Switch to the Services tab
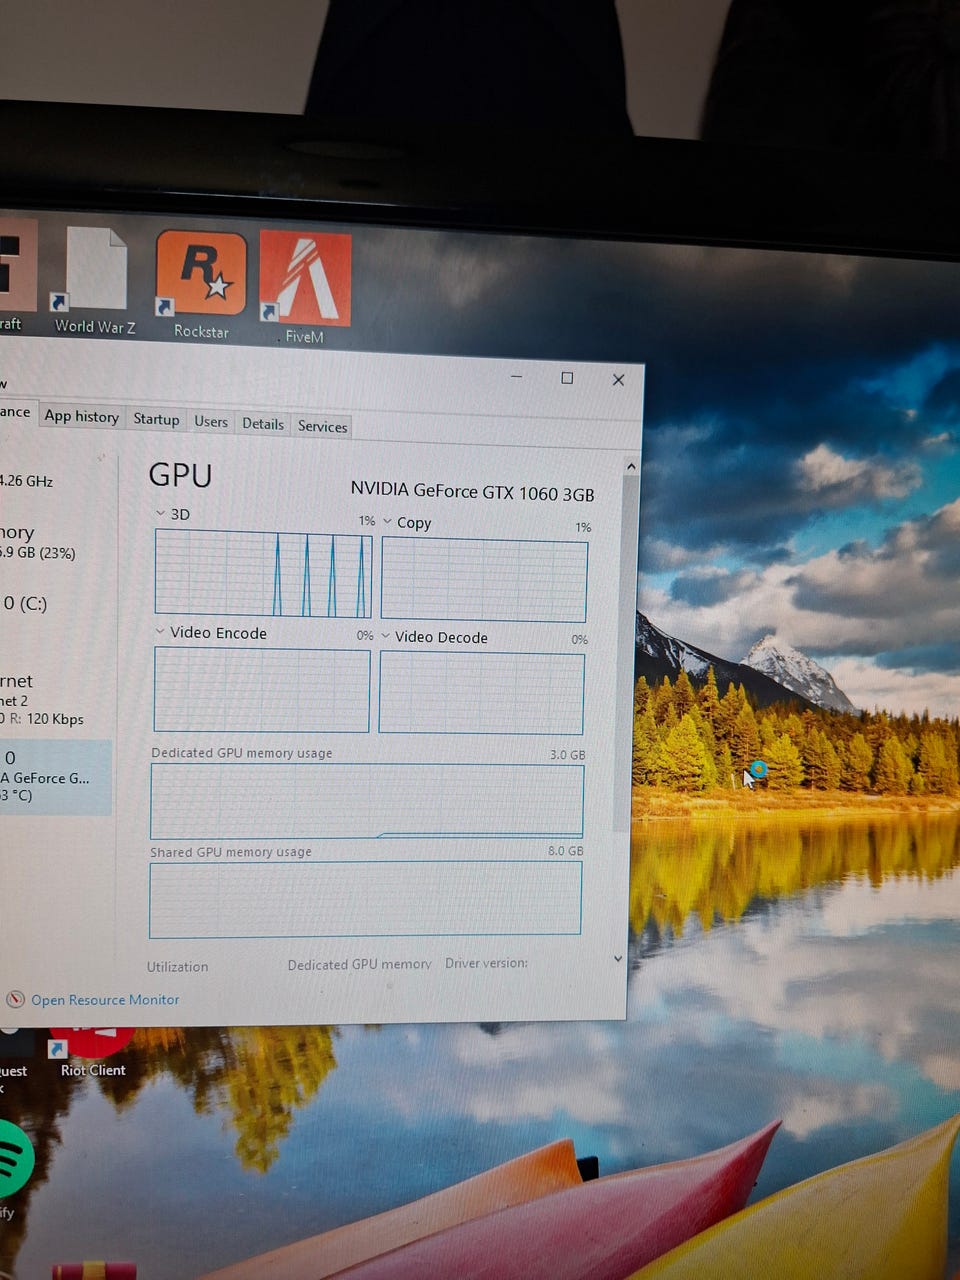 (322, 426)
